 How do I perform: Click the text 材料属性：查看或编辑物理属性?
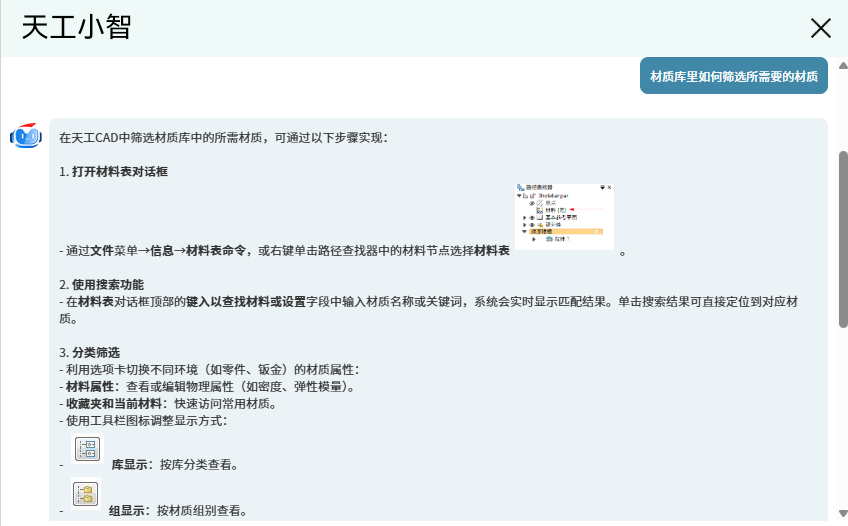tap(210, 387)
